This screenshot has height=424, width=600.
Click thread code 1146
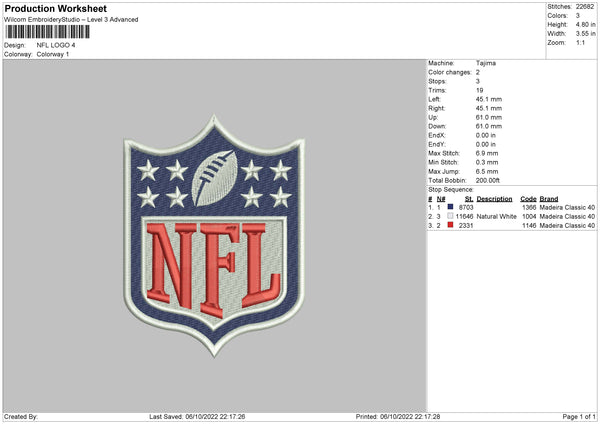(x=529, y=226)
